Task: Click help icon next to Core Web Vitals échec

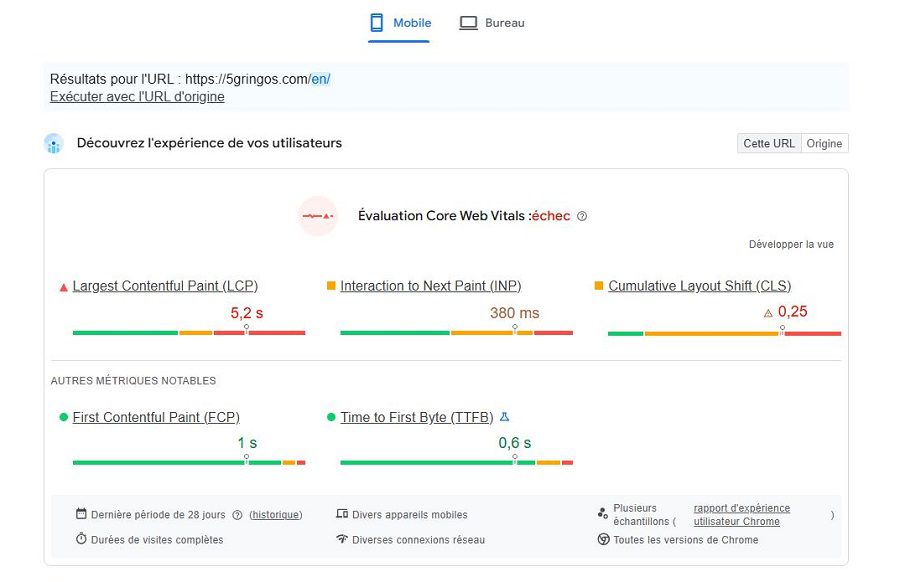Action: click(582, 216)
